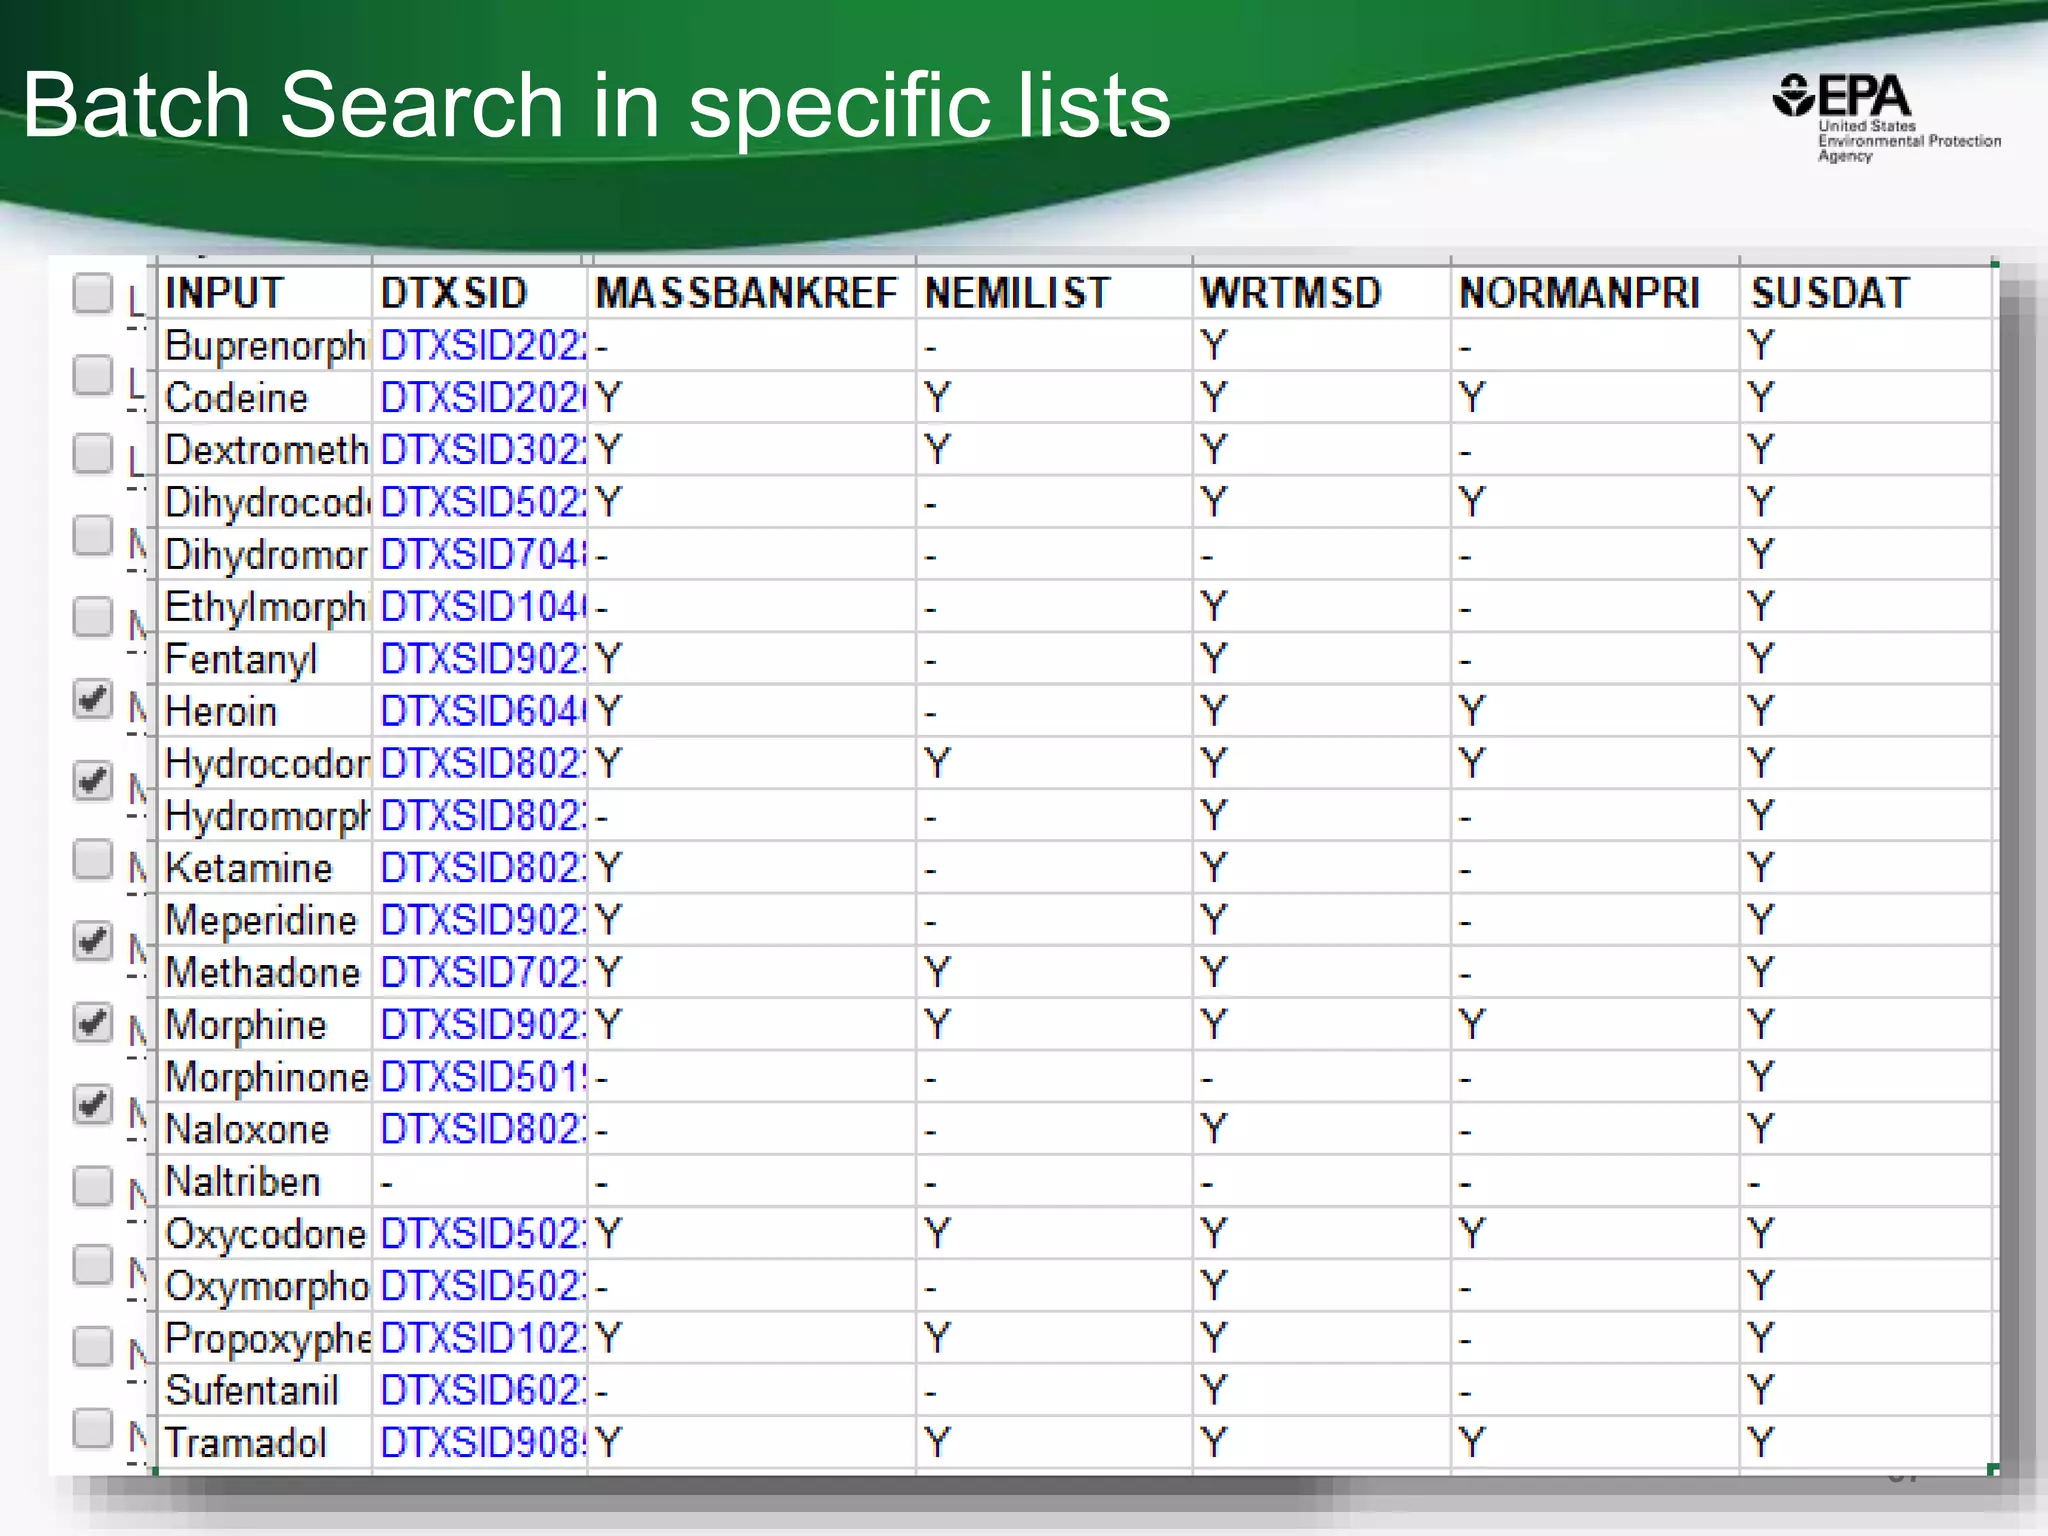Open the DTXSID link for Oxycodone
The image size is (2048, 1536).
pos(483,1234)
